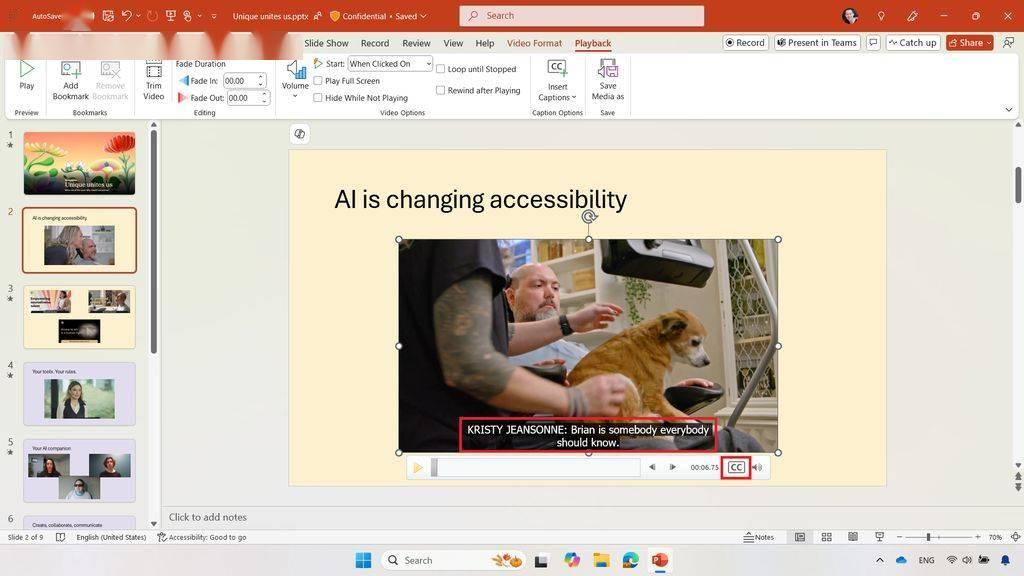This screenshot has width=1024, height=576.
Task: Click the Fade In duration field
Action: (x=240, y=81)
